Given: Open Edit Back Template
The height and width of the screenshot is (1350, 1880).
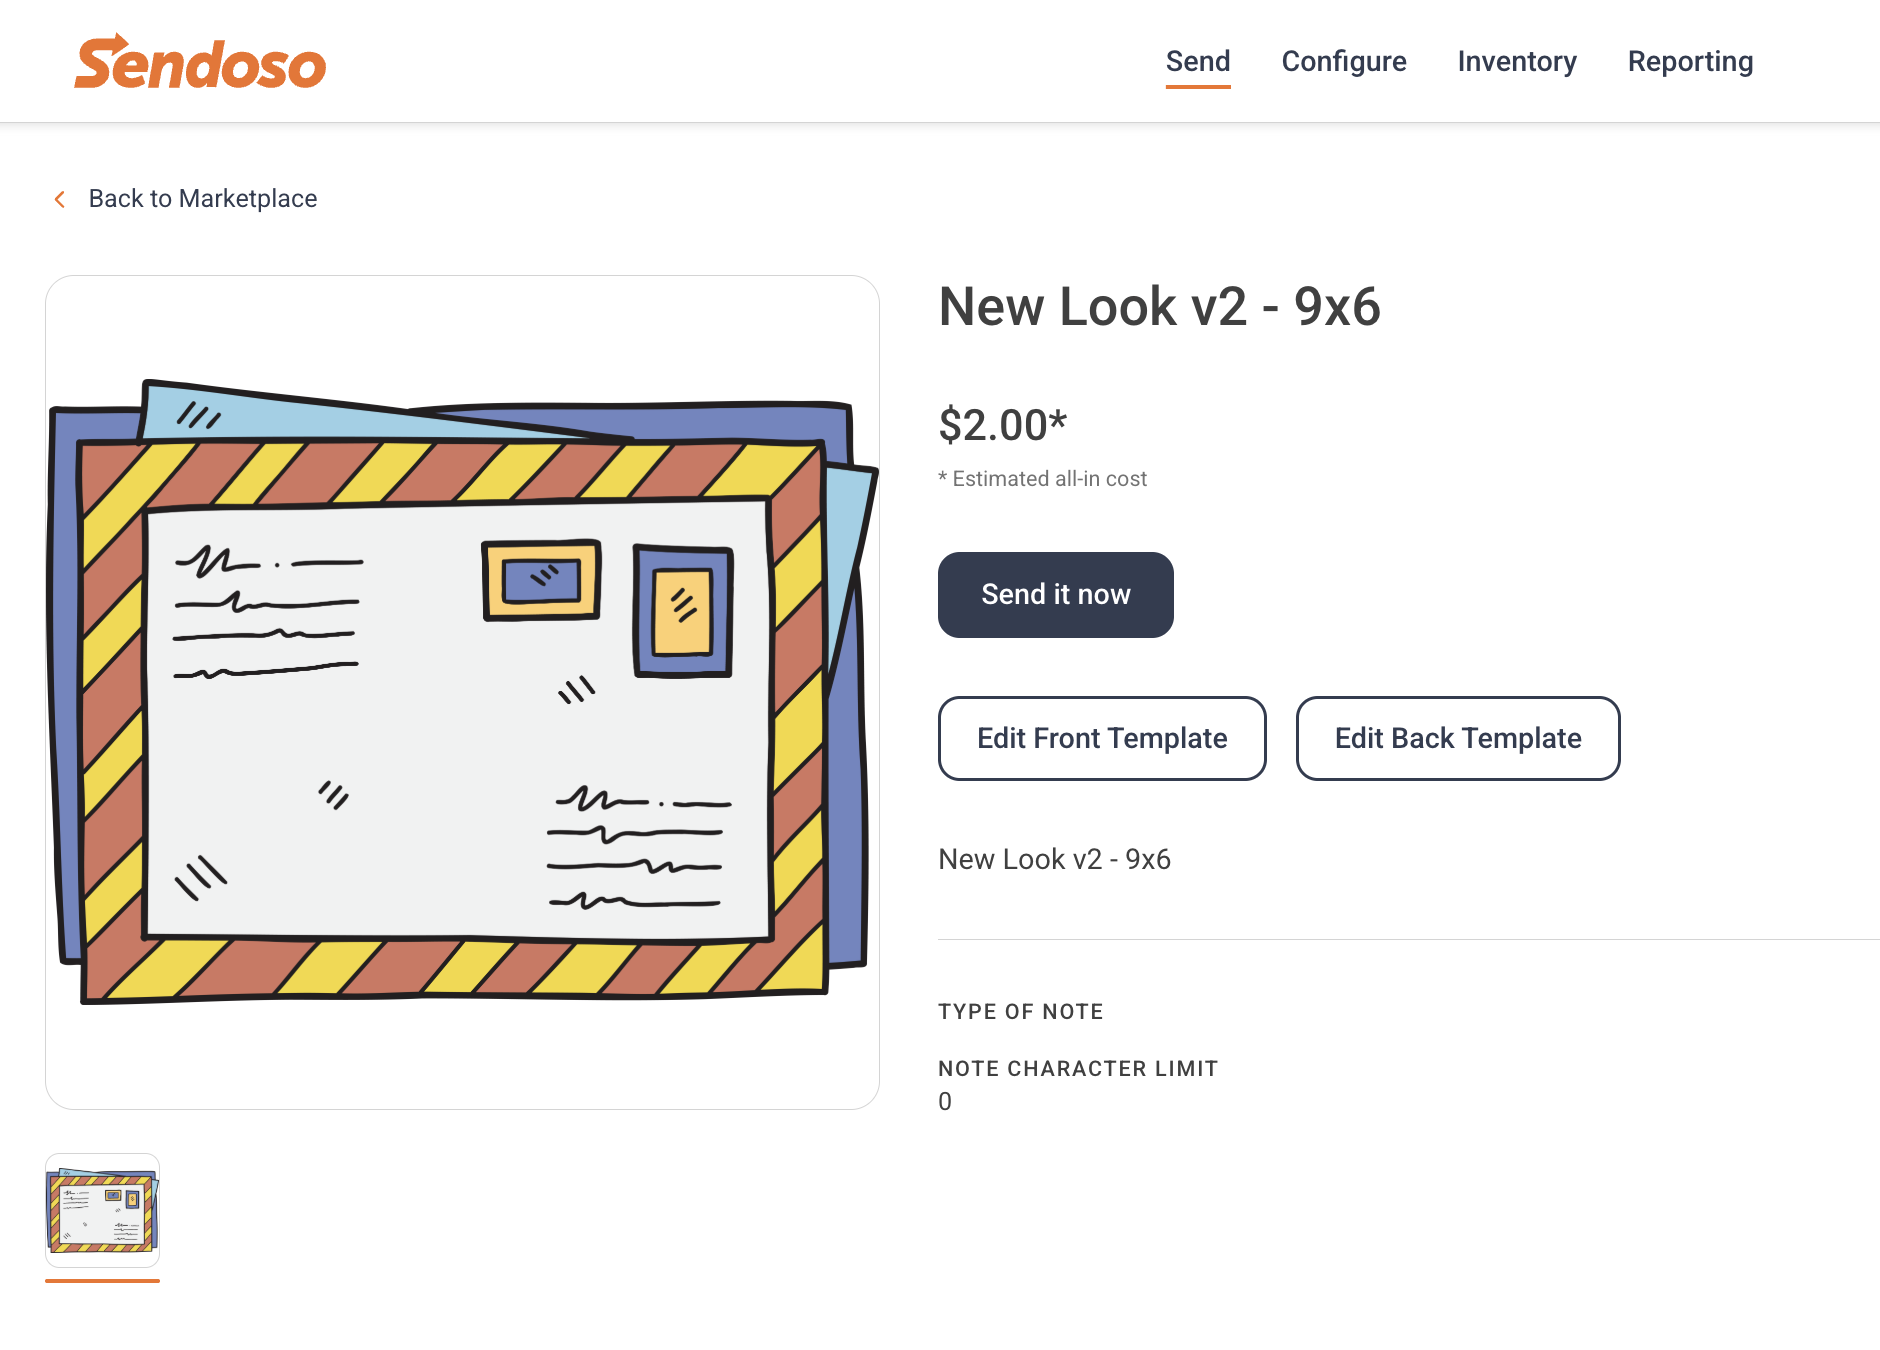Looking at the screenshot, I should click(1458, 738).
